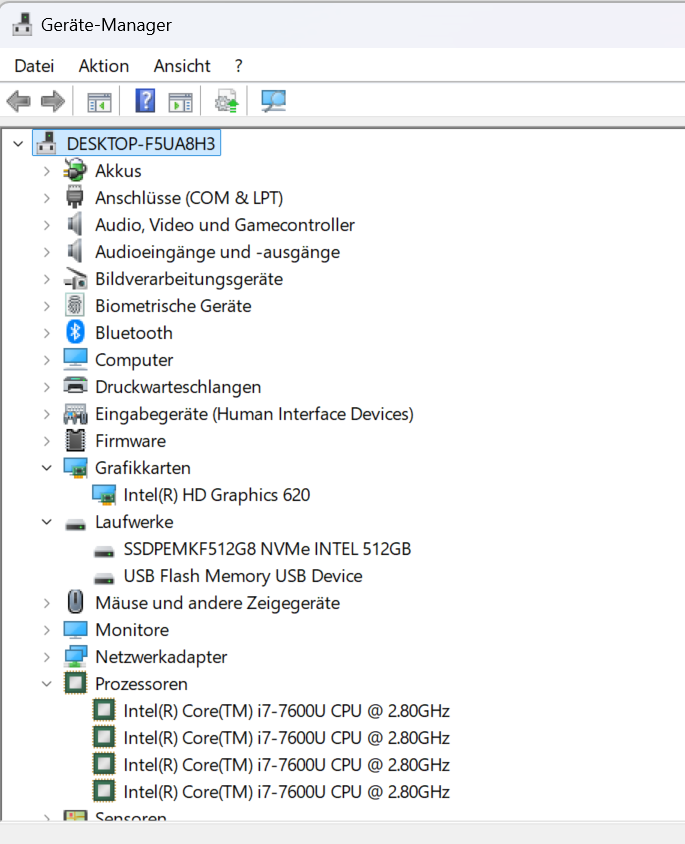
Task: Click the Biometrische Geräte fingerprint icon
Action: (75, 306)
